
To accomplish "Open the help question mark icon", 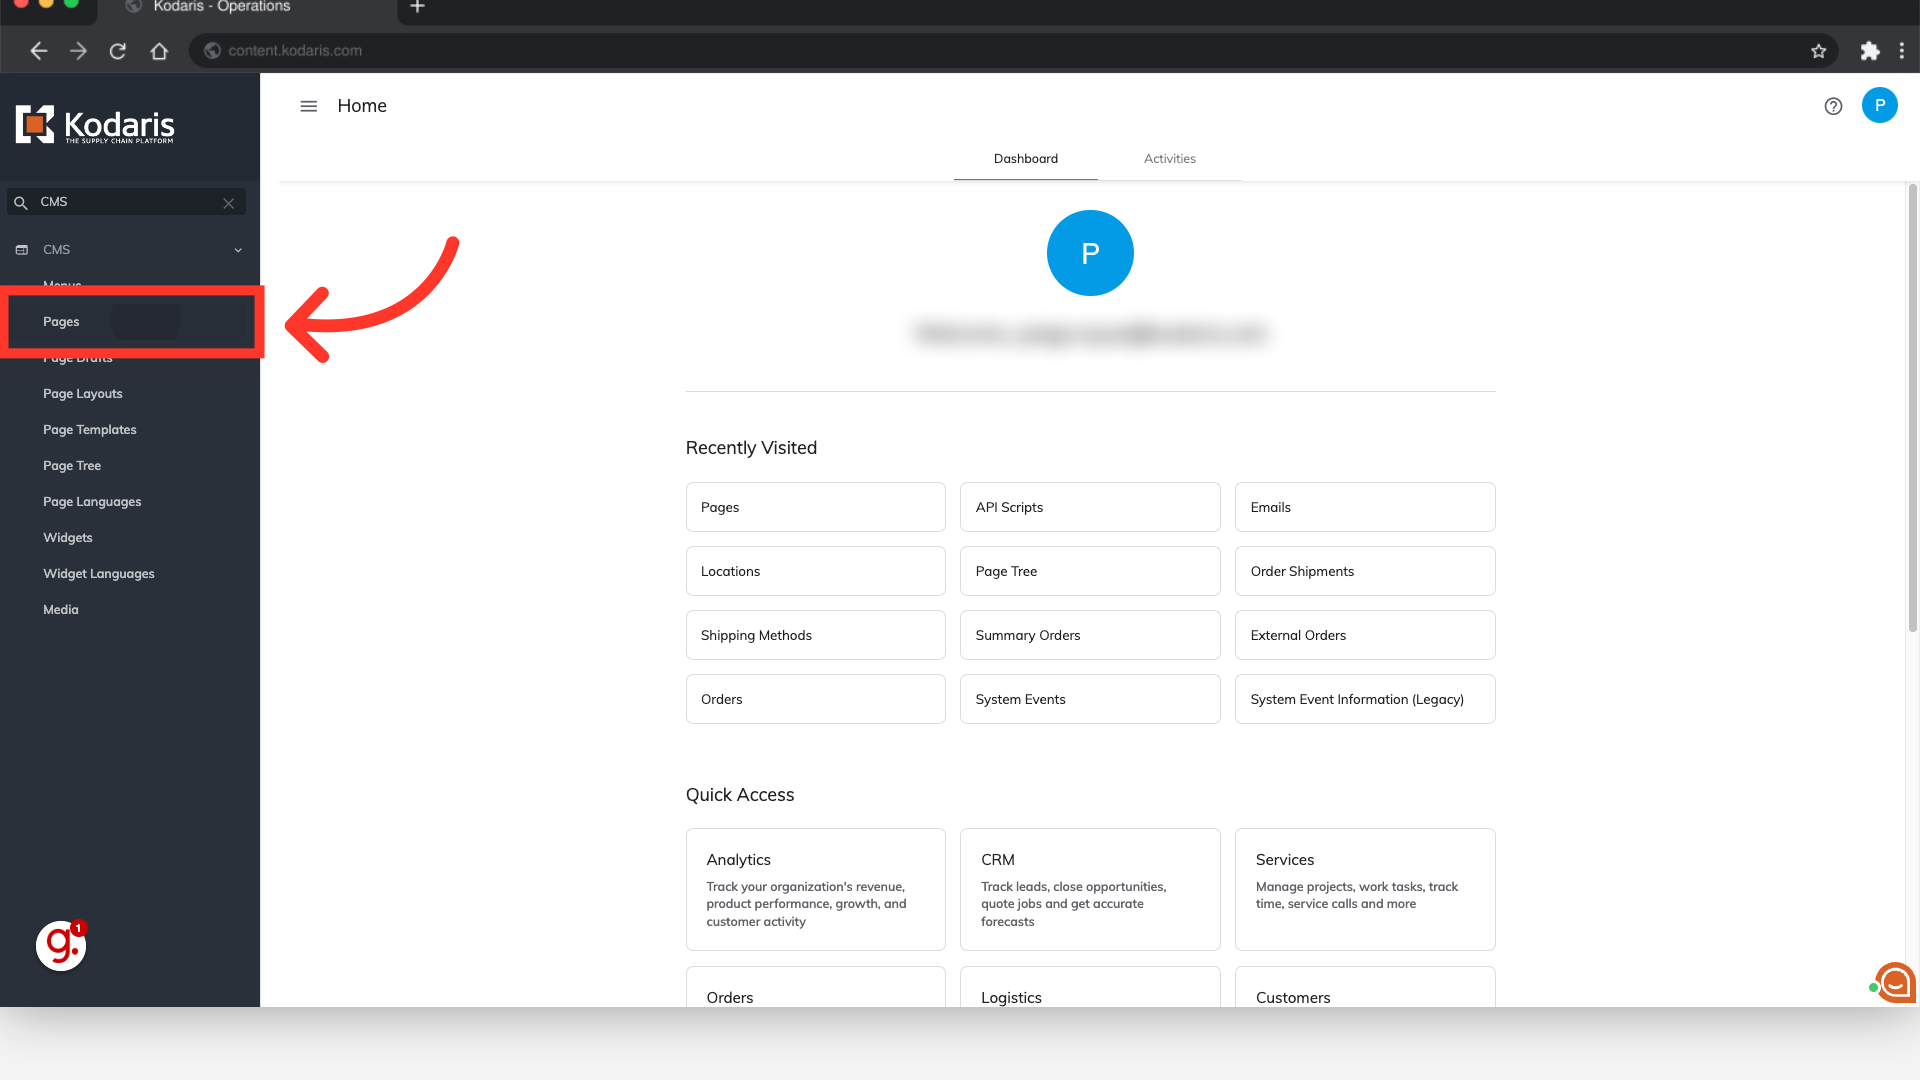I will click(1833, 106).
